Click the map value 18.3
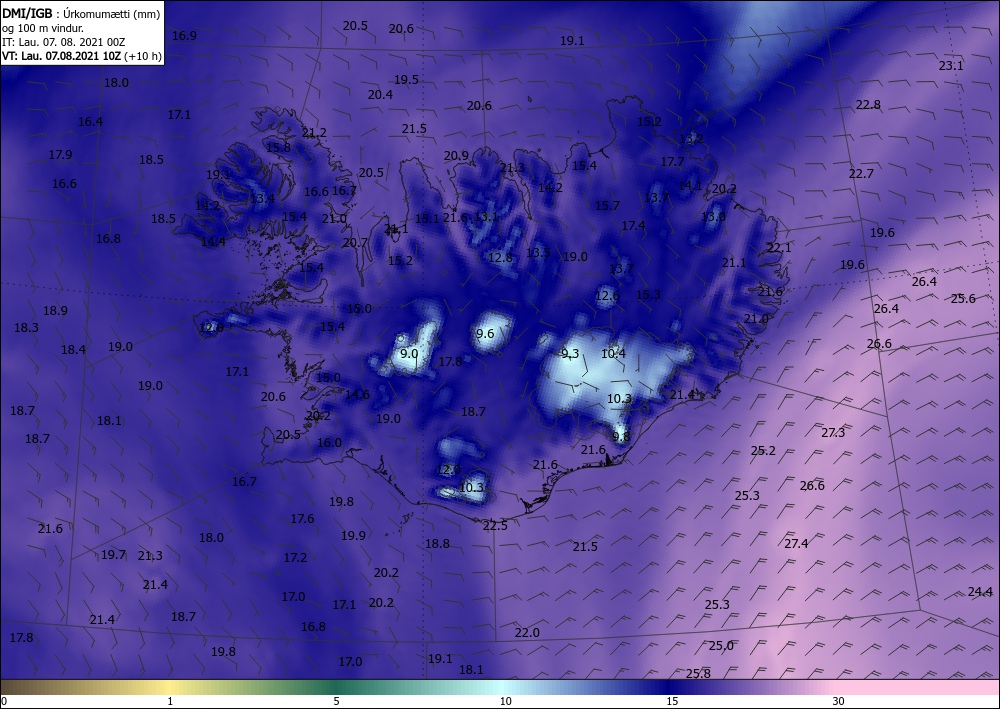 [26, 328]
